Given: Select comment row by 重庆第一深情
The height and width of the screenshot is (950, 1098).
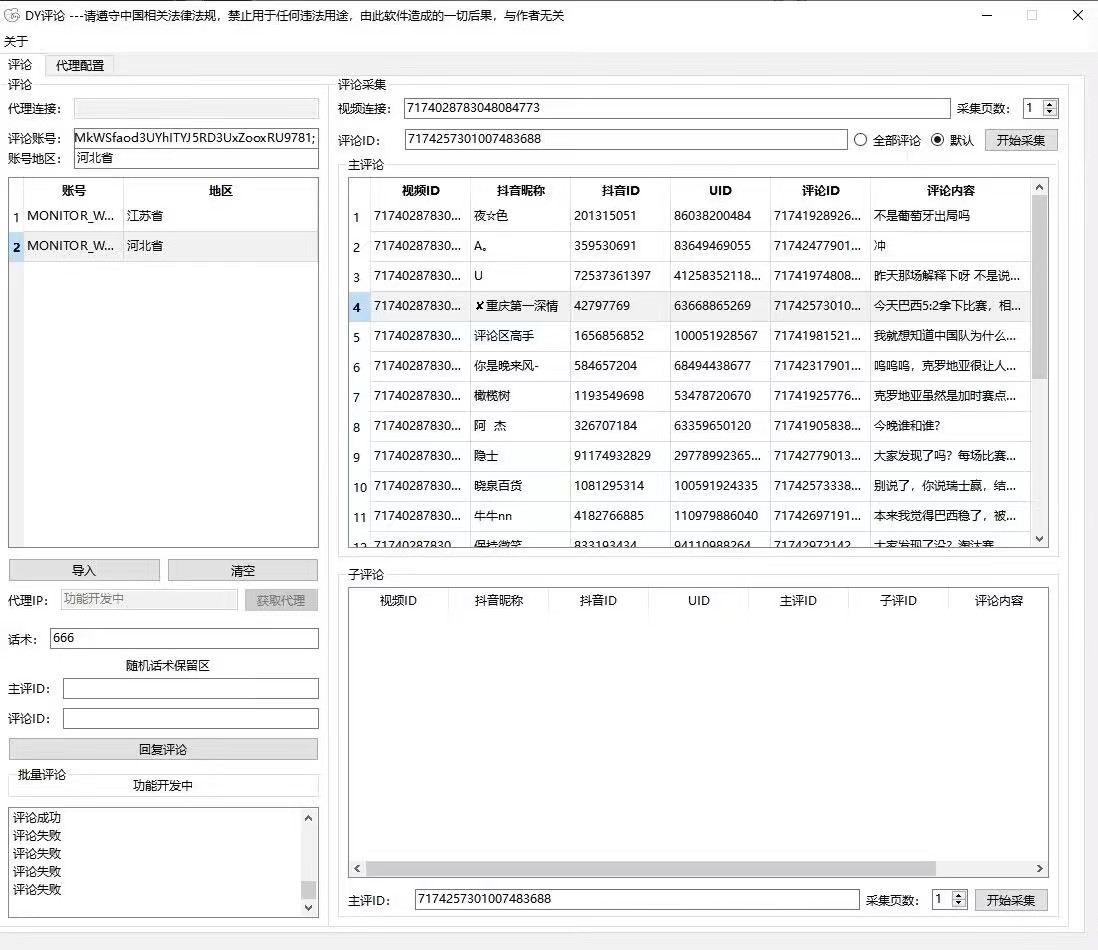Looking at the screenshot, I should pyautogui.click(x=690, y=306).
